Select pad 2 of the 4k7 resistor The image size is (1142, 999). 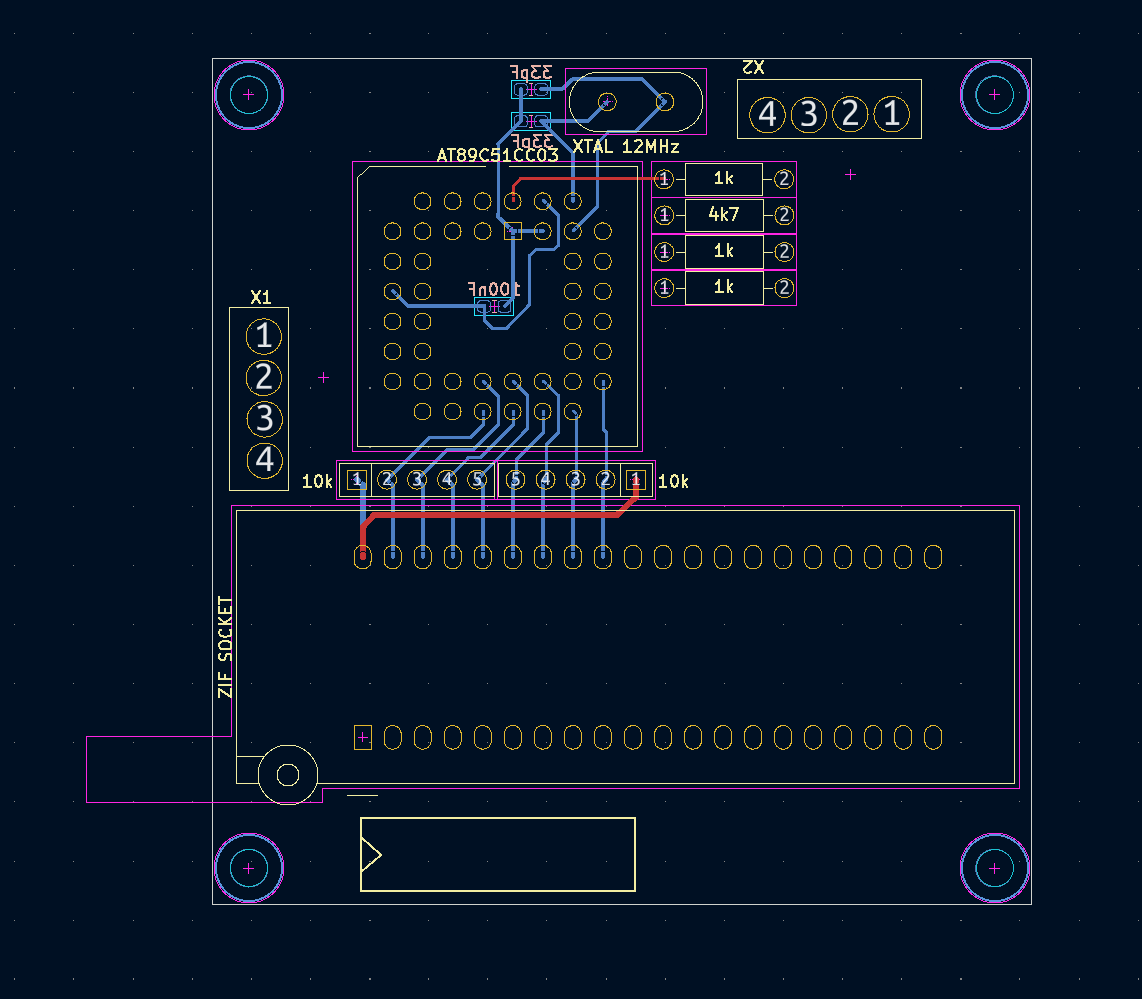[784, 216]
